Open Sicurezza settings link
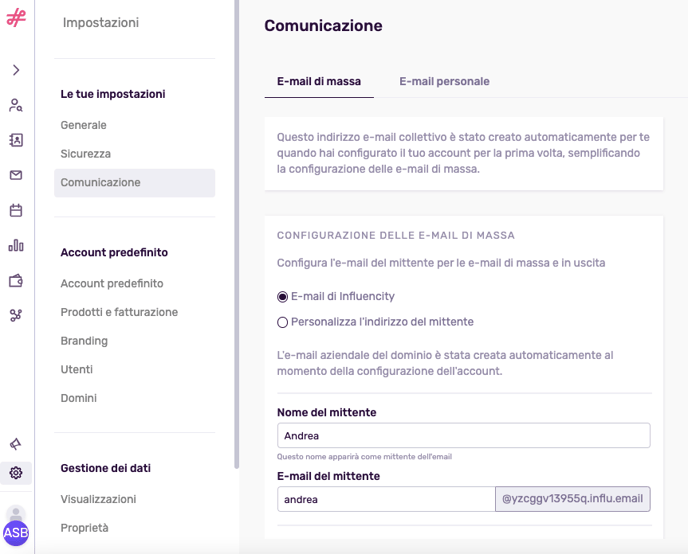This screenshot has width=688, height=554. 86,154
